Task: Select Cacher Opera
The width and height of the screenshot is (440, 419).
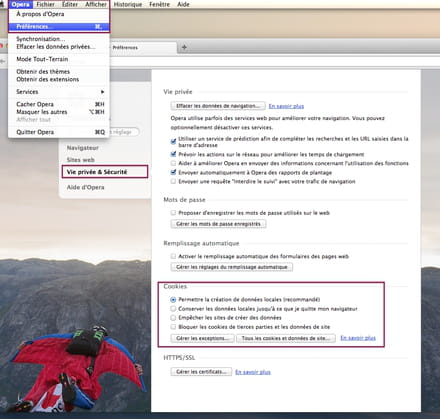Action: coord(59,104)
